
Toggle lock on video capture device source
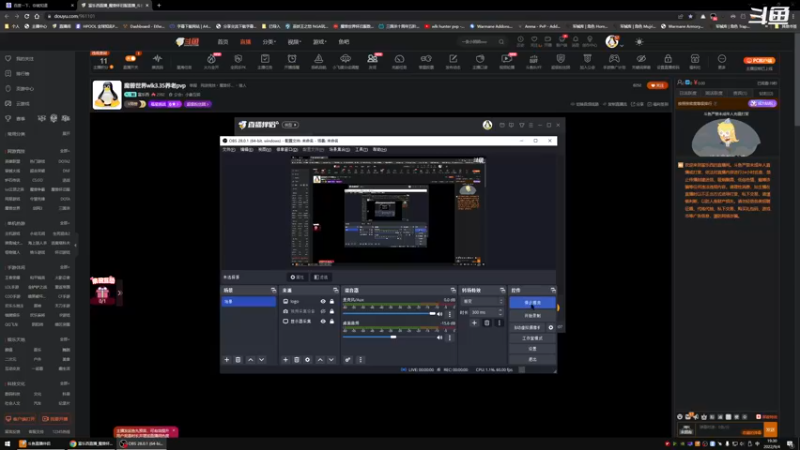point(332,311)
